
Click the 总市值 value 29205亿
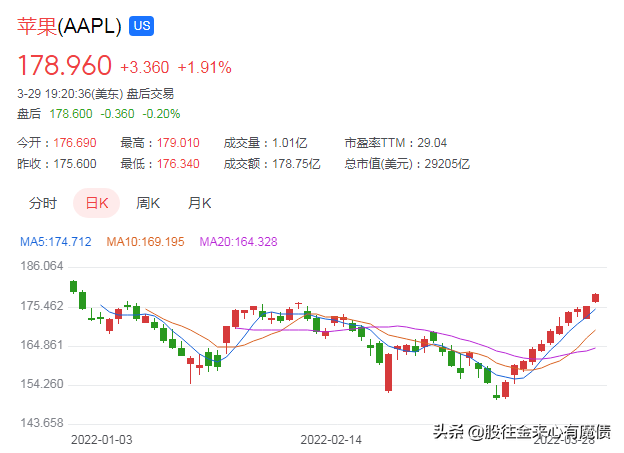click(447, 164)
